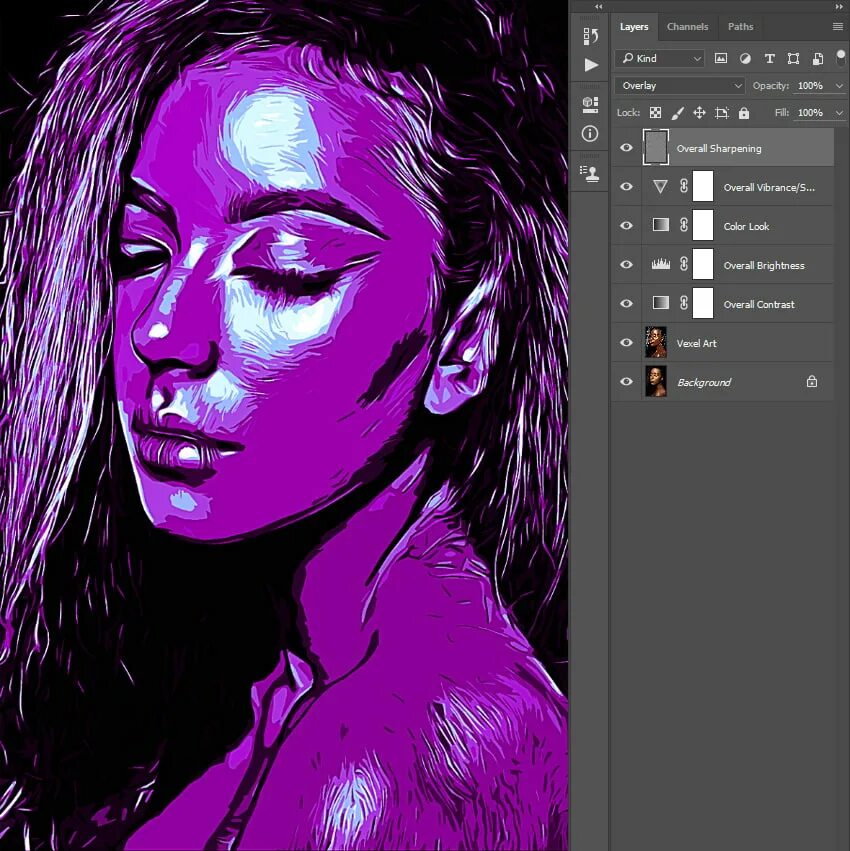Image resolution: width=850 pixels, height=851 pixels.
Task: Lock transparent pixels checkerboard icon
Action: (x=655, y=113)
